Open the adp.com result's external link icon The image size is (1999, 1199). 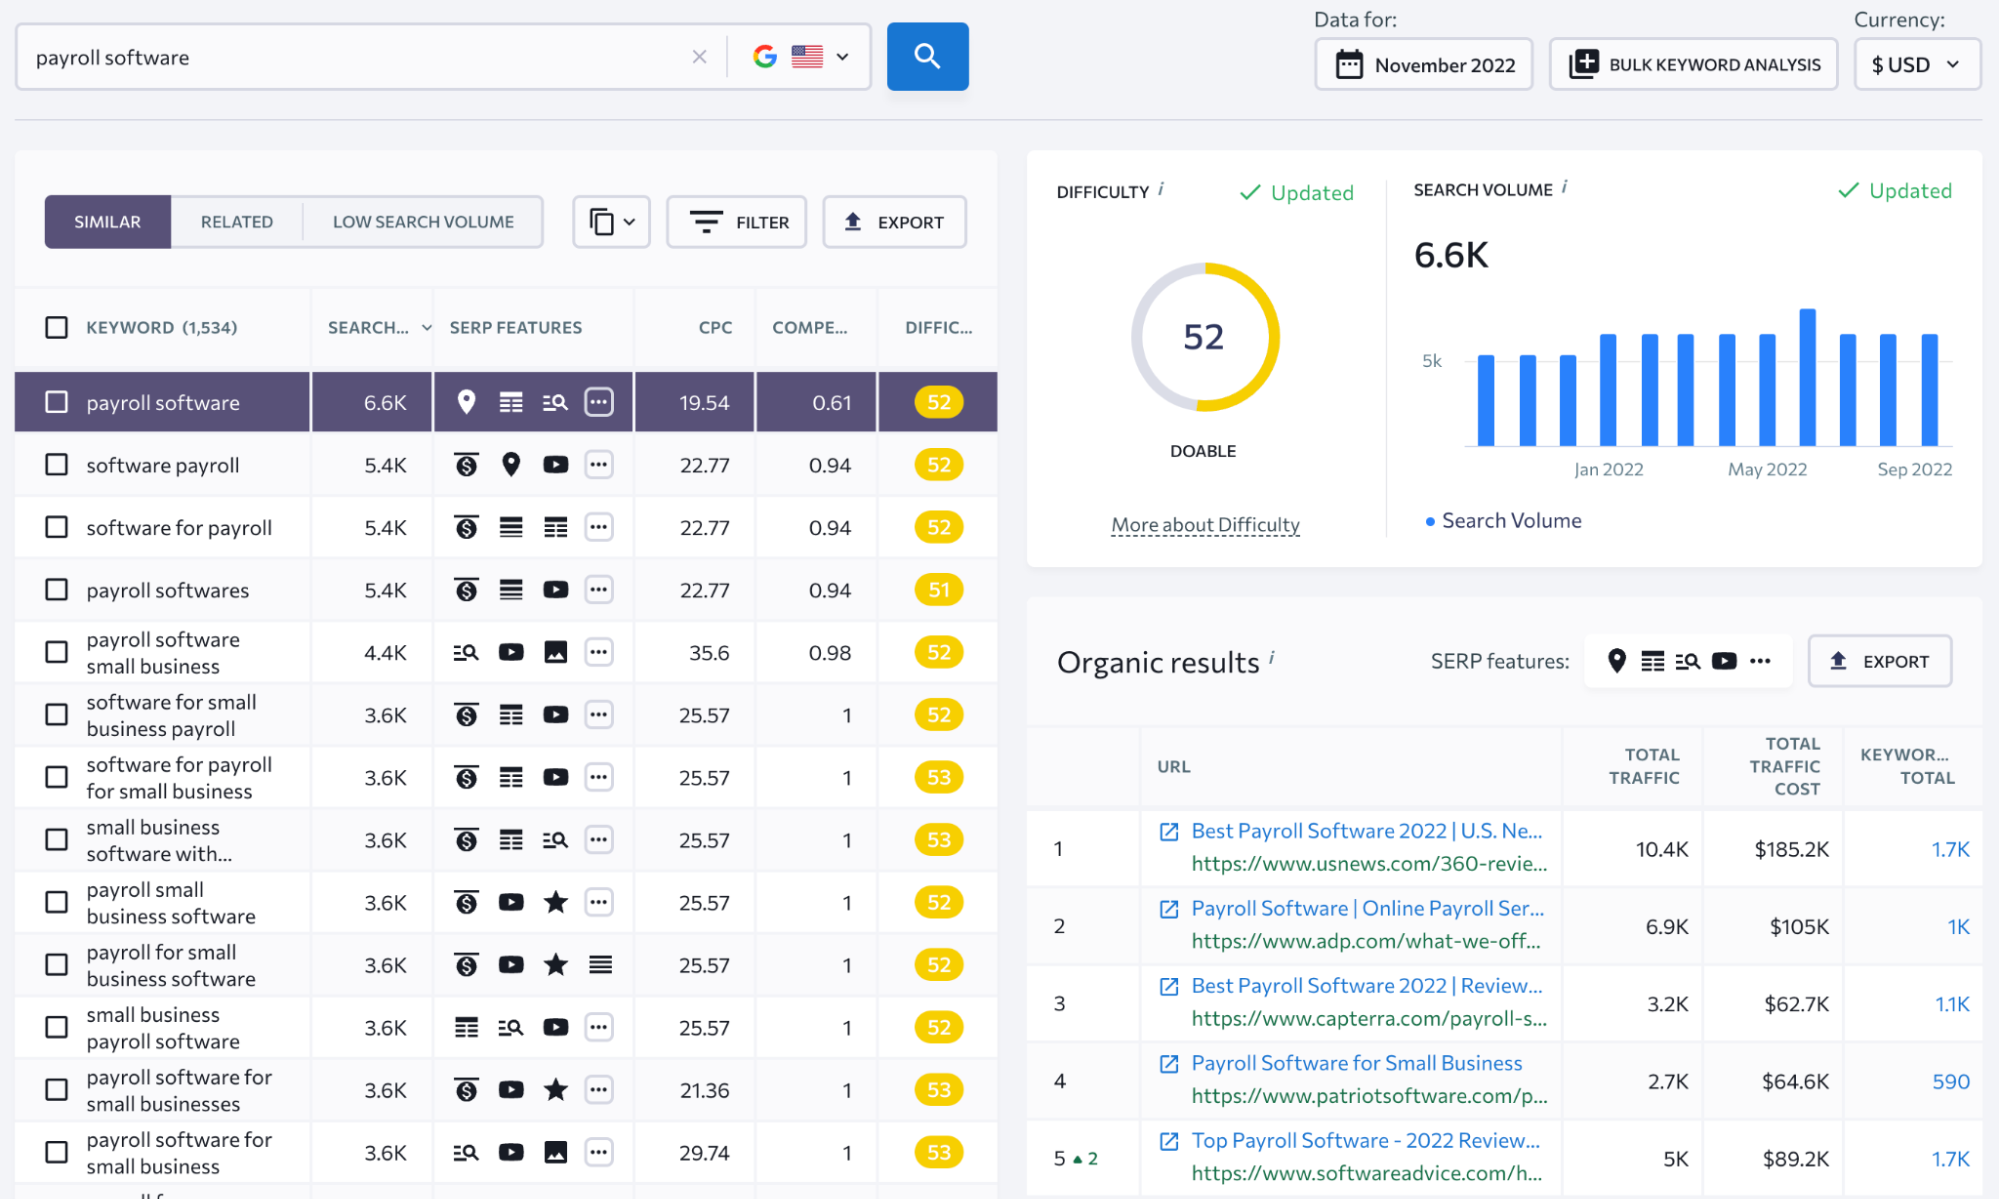pos(1168,909)
